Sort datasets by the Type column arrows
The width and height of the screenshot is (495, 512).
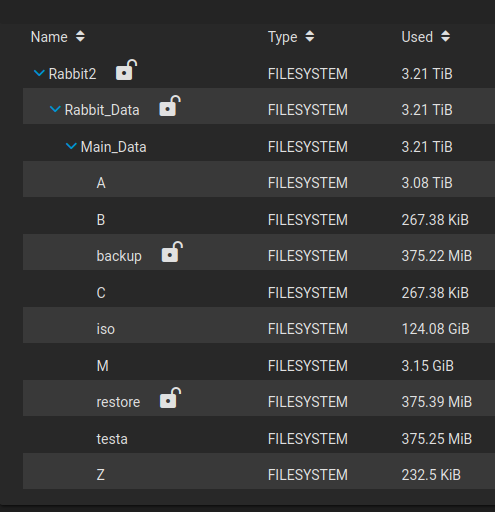310,36
